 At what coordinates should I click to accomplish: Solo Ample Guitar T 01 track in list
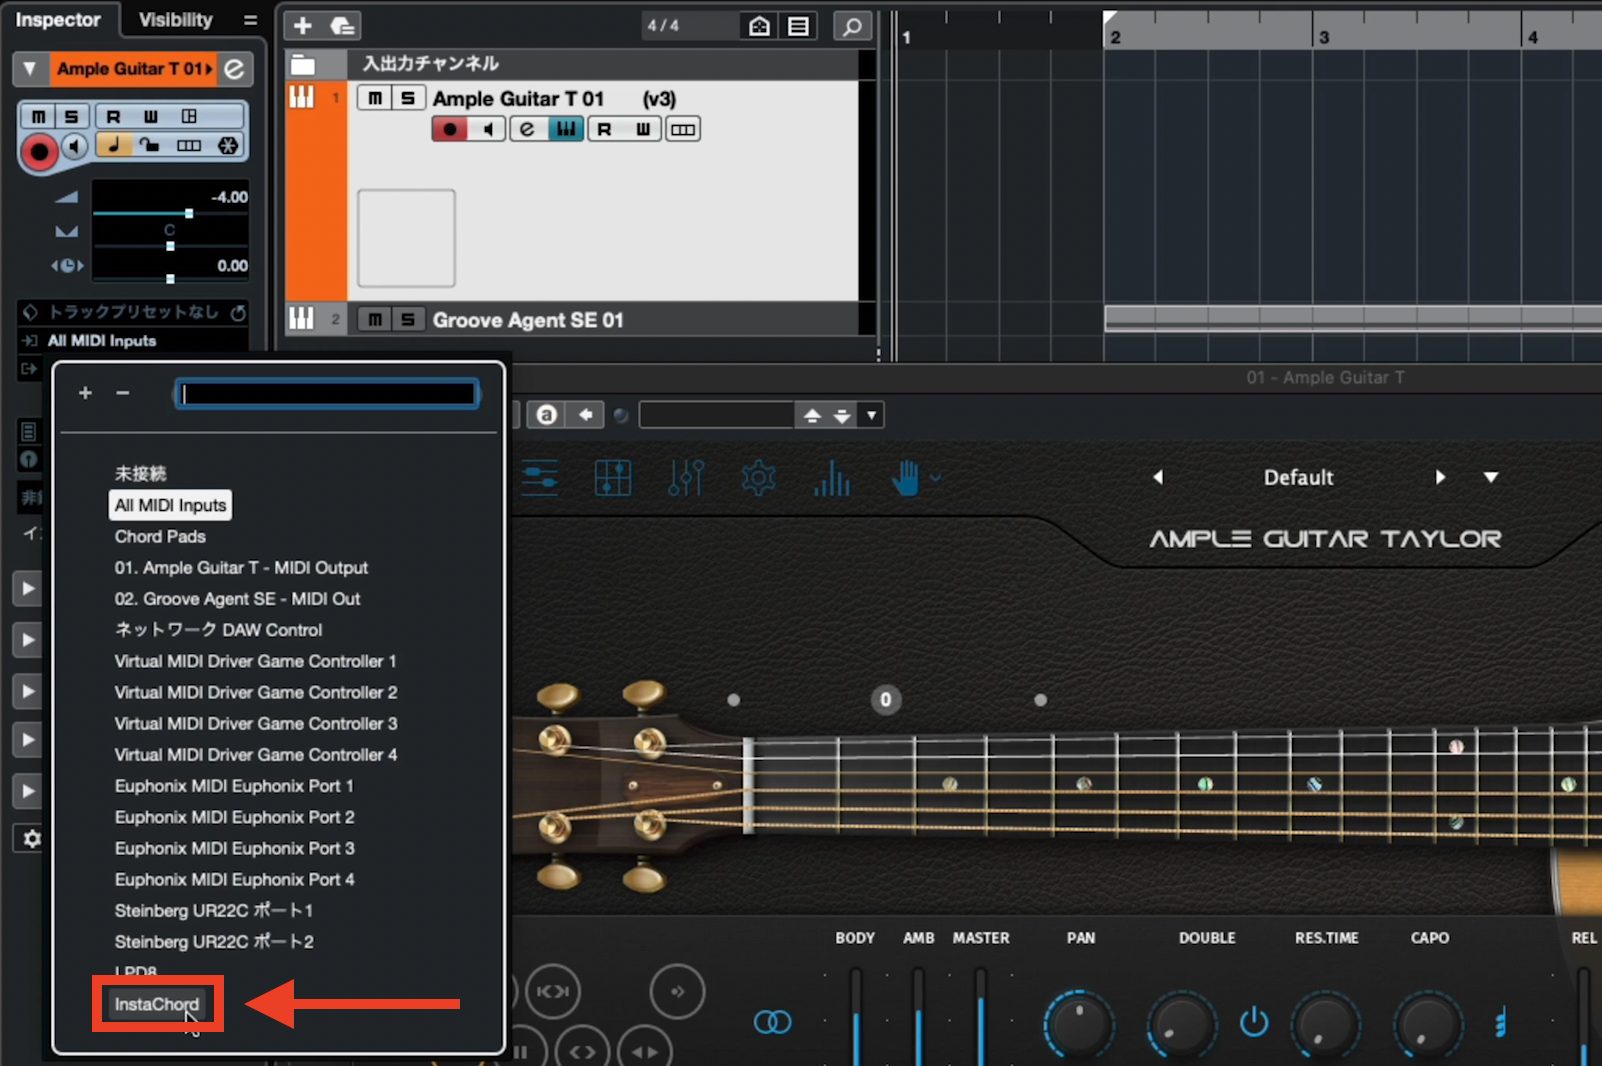pyautogui.click(x=407, y=98)
